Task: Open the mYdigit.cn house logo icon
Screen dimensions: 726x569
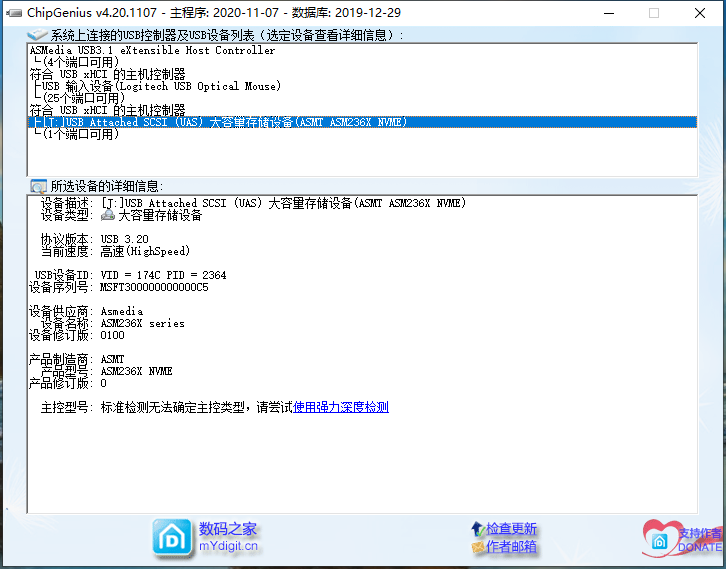Action: pos(172,538)
